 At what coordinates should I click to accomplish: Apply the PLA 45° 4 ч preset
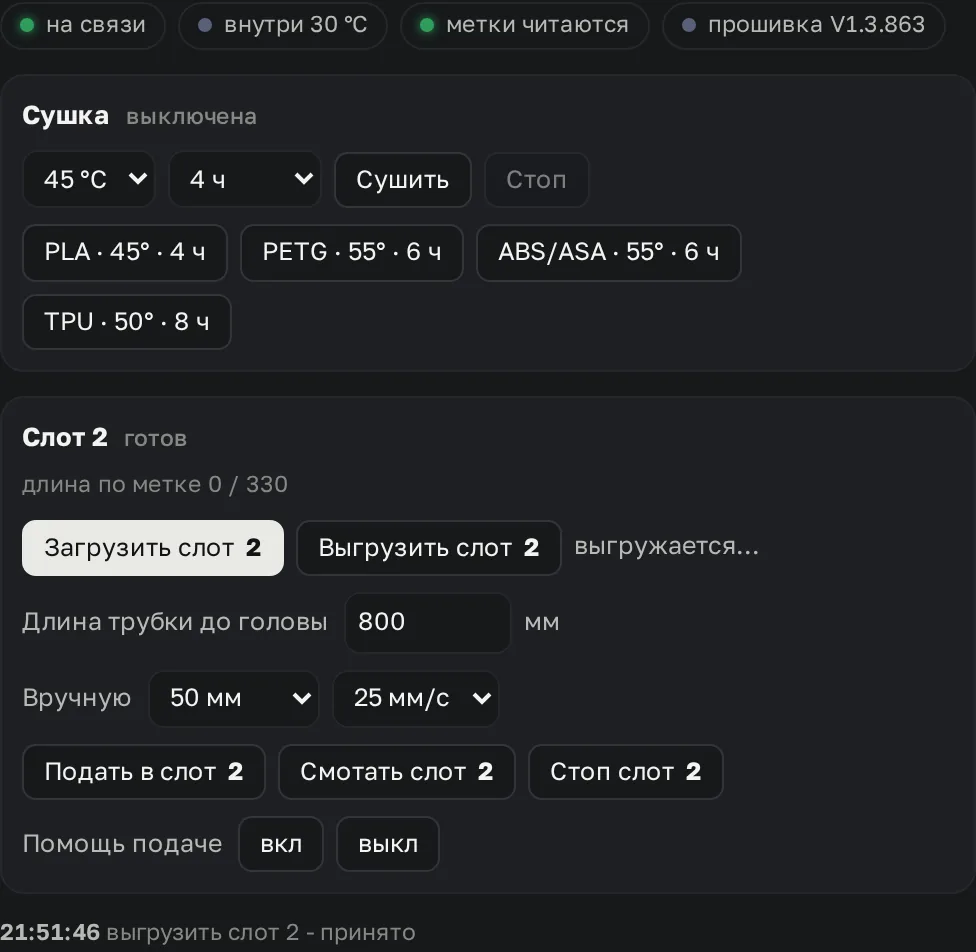pos(125,252)
